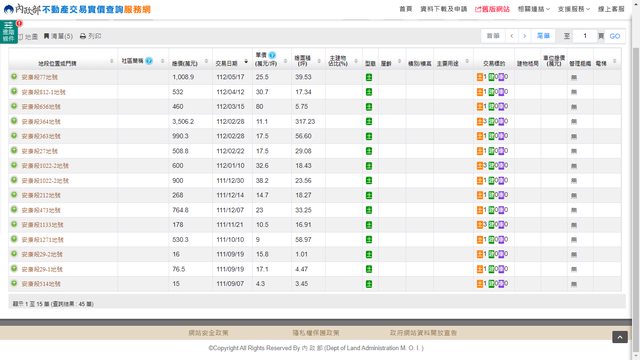Image resolution: width=640 pixels, height=360 pixels.
Task: Open the 支援服務 dropdown menu
Action: point(573,9)
